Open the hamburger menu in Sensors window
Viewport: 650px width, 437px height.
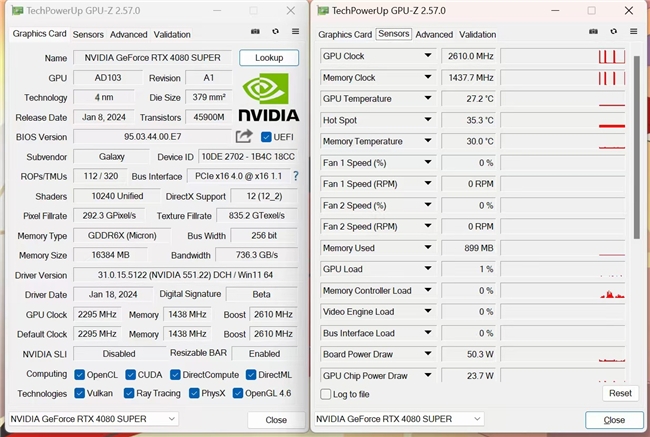(x=633, y=32)
